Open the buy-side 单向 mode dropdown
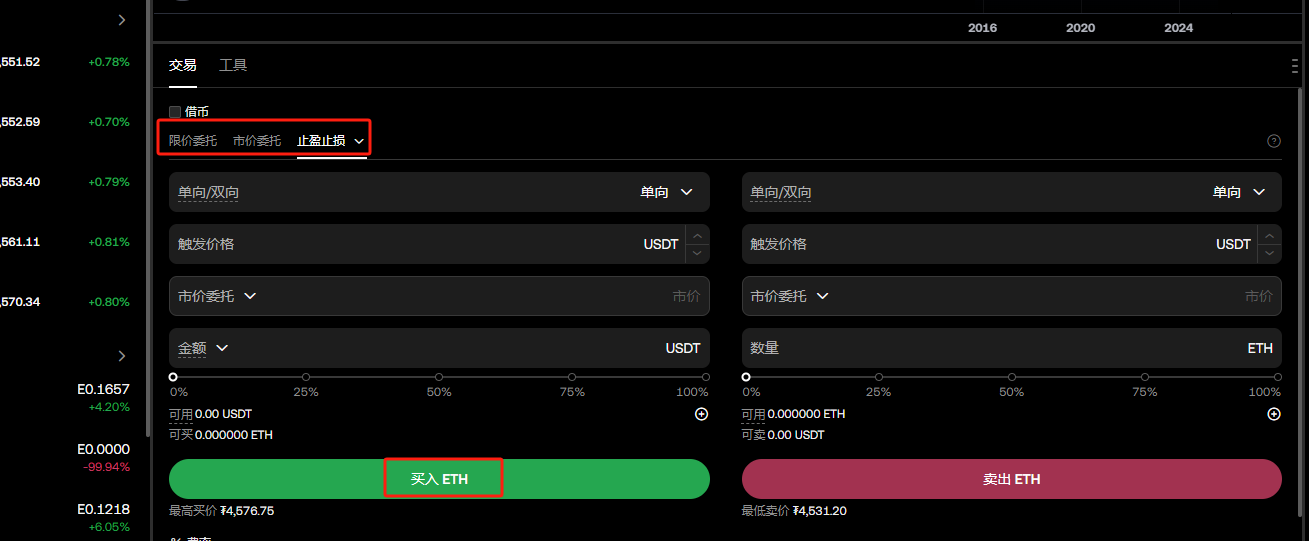Screen dimensions: 1309x541 click(x=667, y=192)
